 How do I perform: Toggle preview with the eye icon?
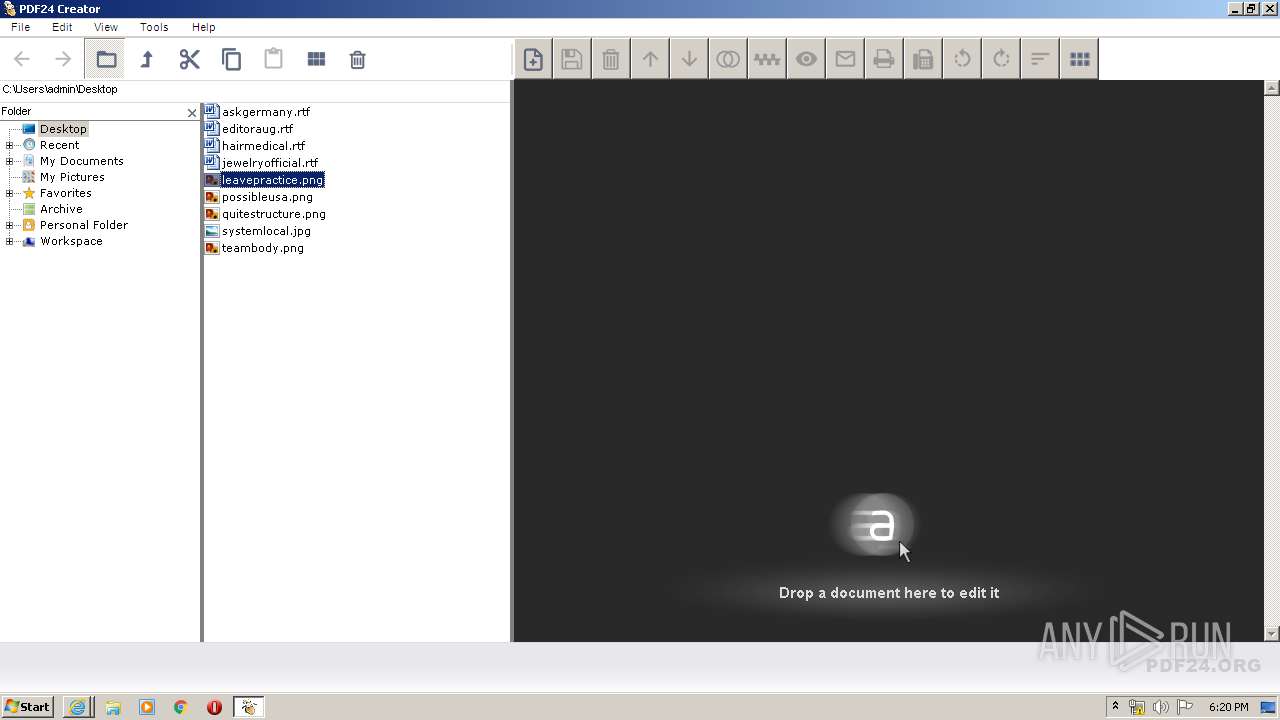(x=806, y=60)
